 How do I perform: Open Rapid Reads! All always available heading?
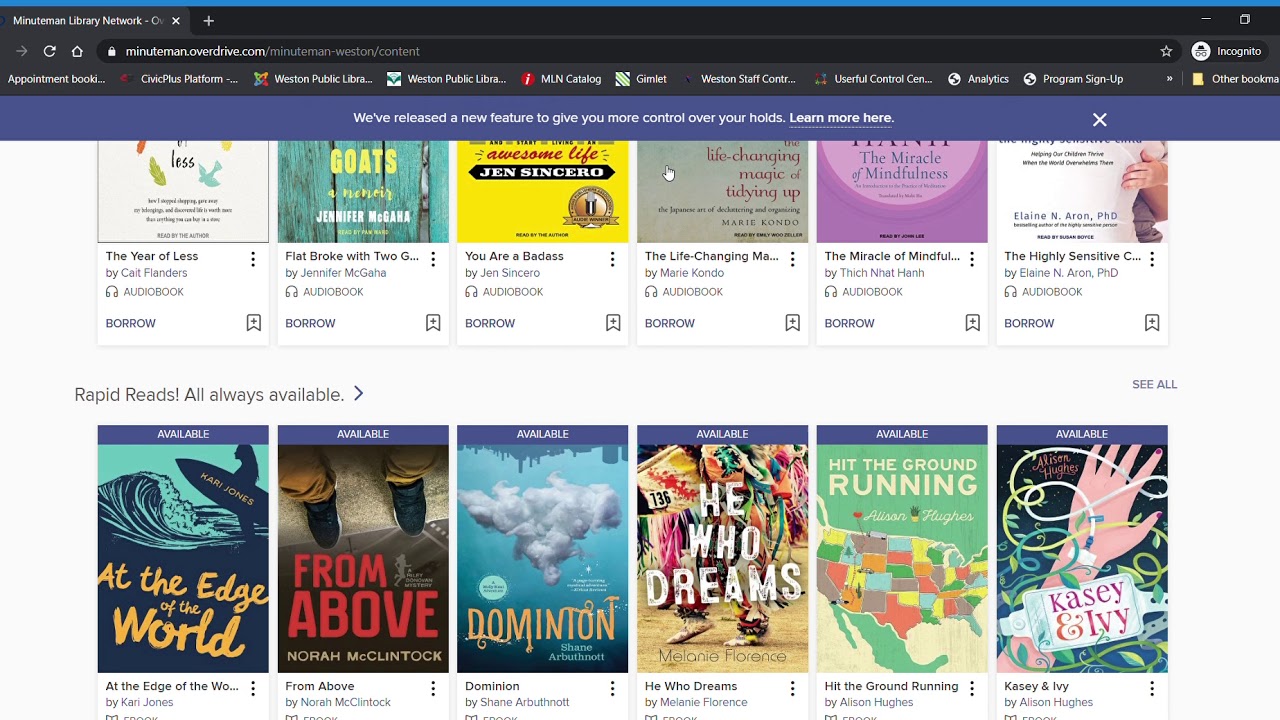click(209, 395)
